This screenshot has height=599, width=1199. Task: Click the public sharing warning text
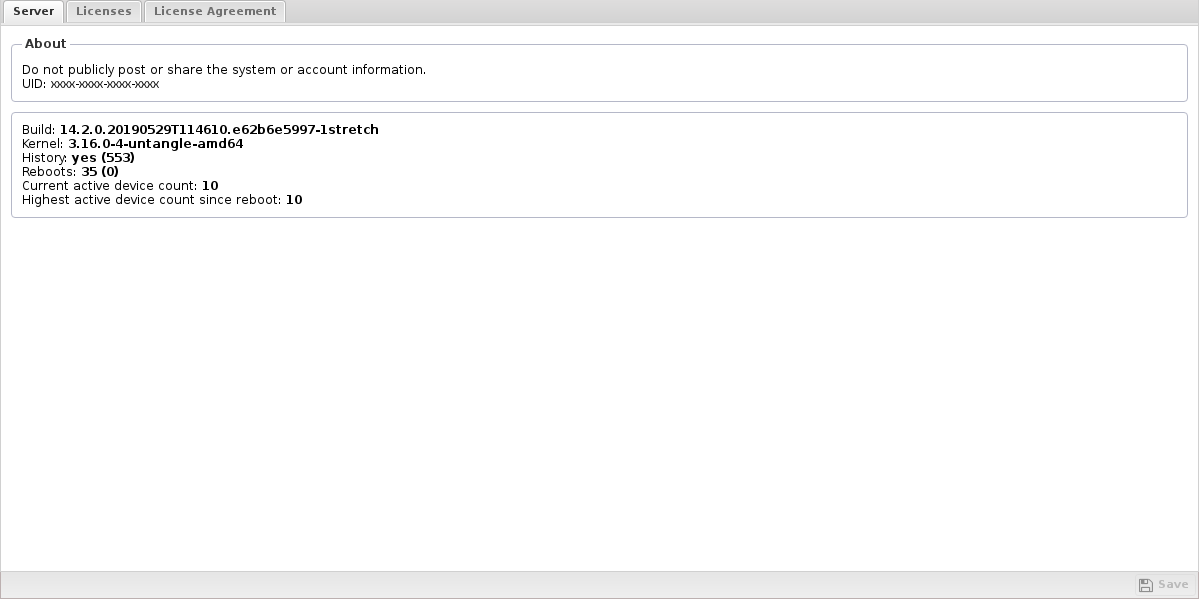pos(224,70)
